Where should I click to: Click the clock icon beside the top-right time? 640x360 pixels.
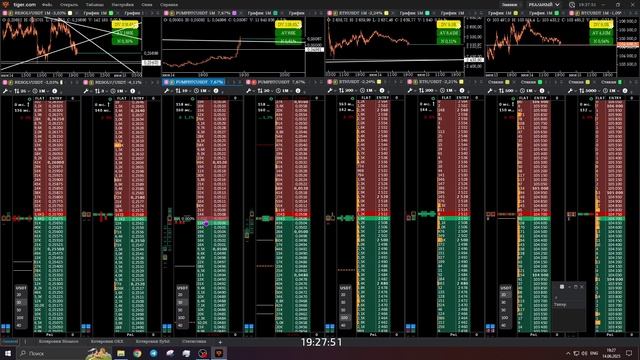click(572, 5)
